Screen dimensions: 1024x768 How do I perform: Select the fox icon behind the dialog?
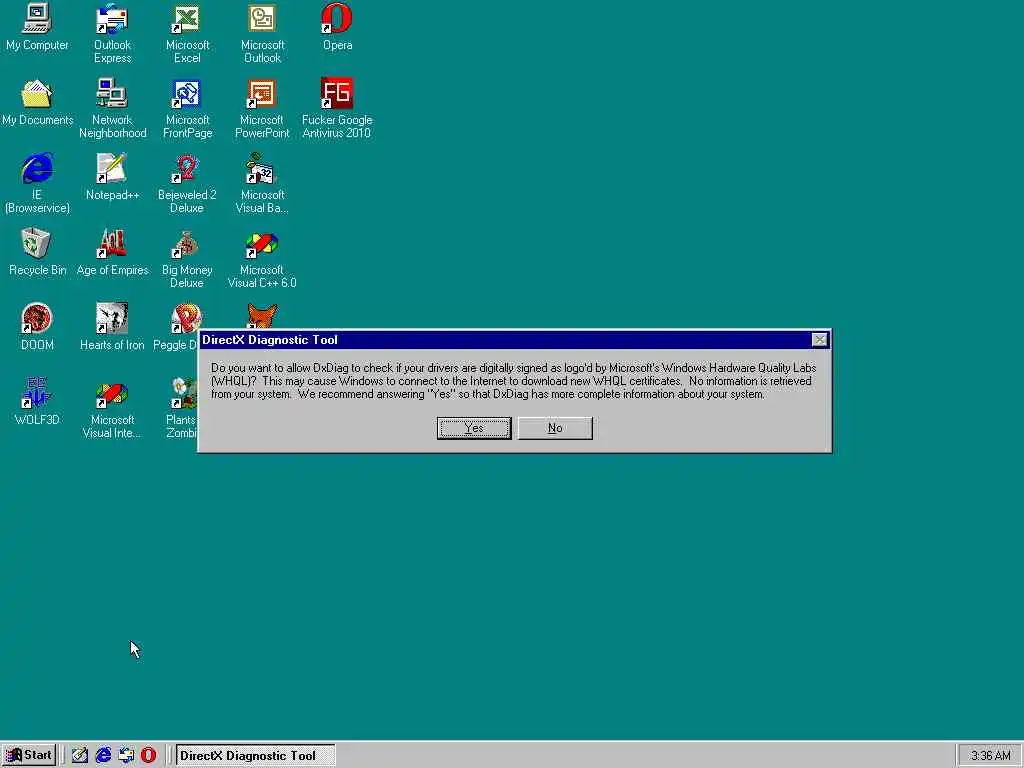(x=262, y=315)
